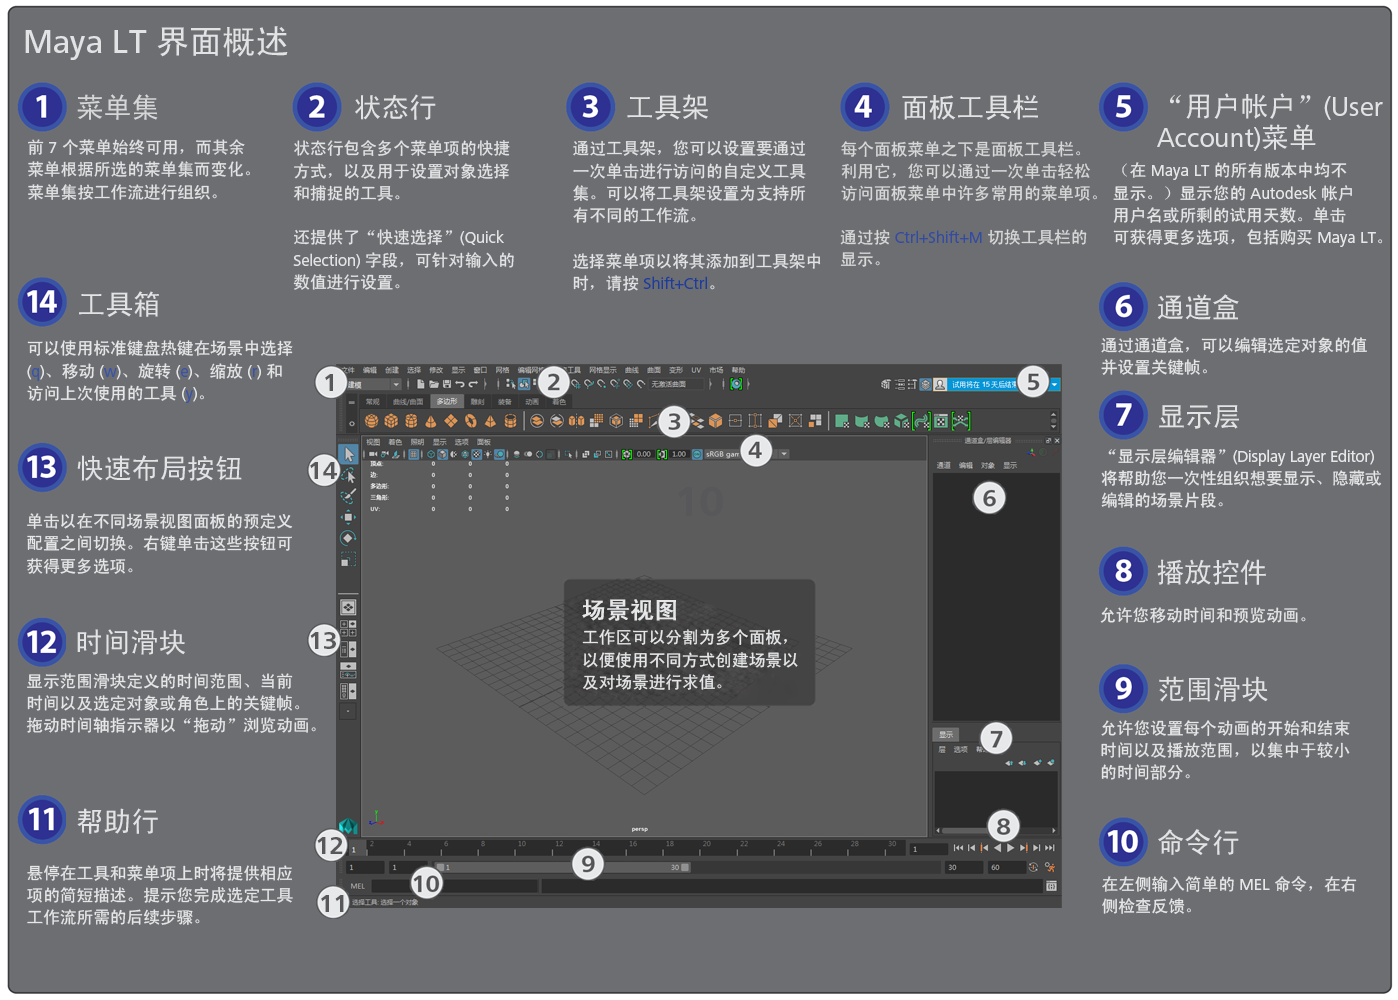Image resolution: width=1398 pixels, height=1000 pixels.
Task: Open the menu set dropdown
Action: [x=372, y=384]
